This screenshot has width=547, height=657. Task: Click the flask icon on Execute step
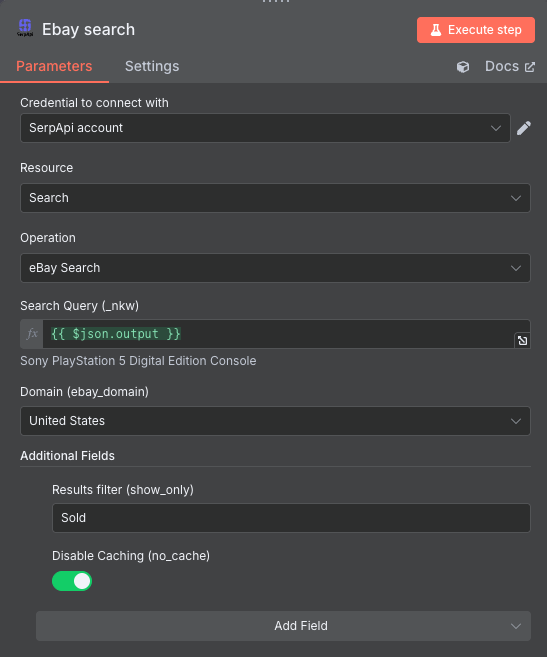point(436,30)
